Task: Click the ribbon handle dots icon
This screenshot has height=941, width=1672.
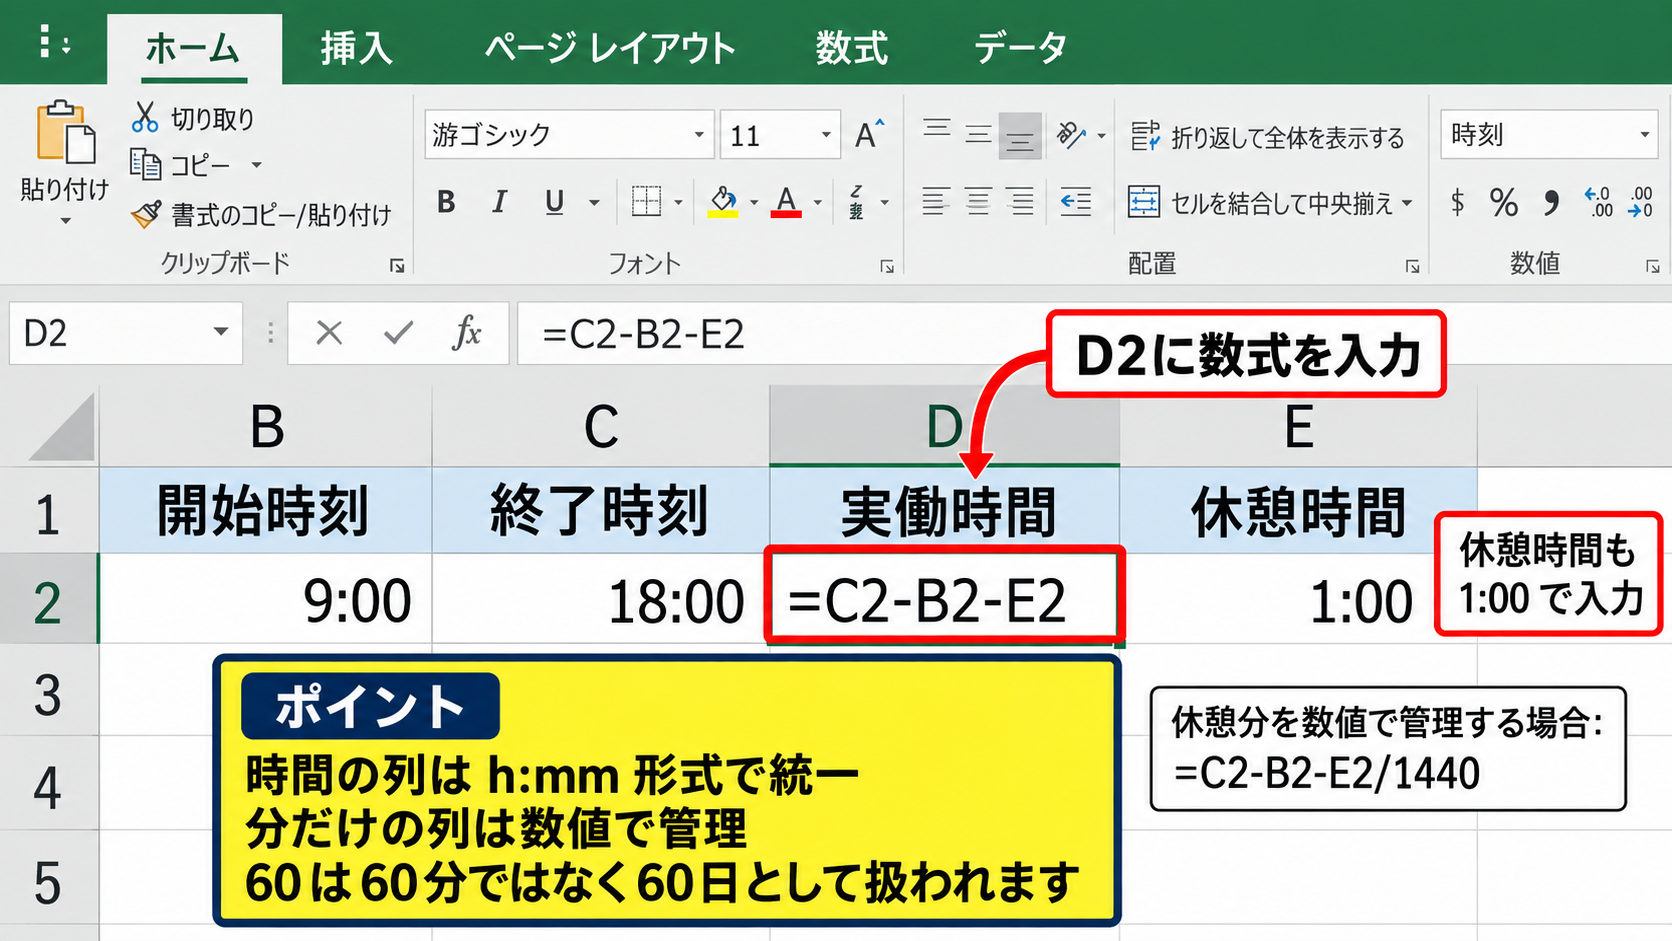Action: [53, 42]
